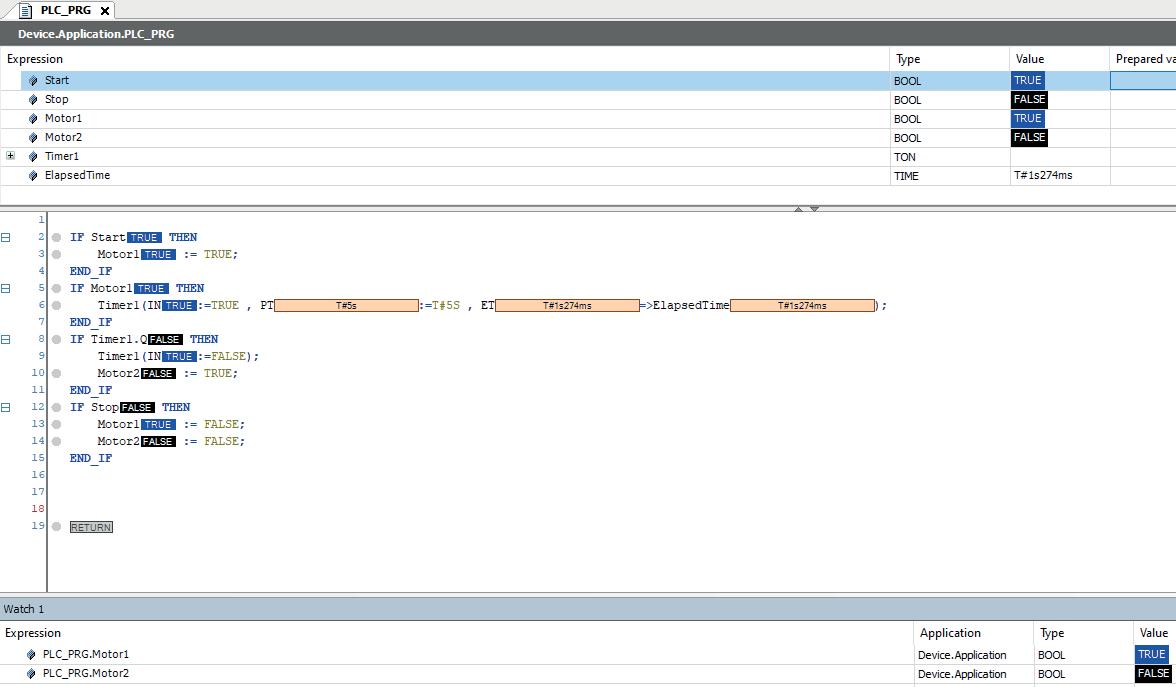Click the Watch 1 panel title
Image resolution: width=1176 pixels, height=687 pixels.
tap(24, 608)
